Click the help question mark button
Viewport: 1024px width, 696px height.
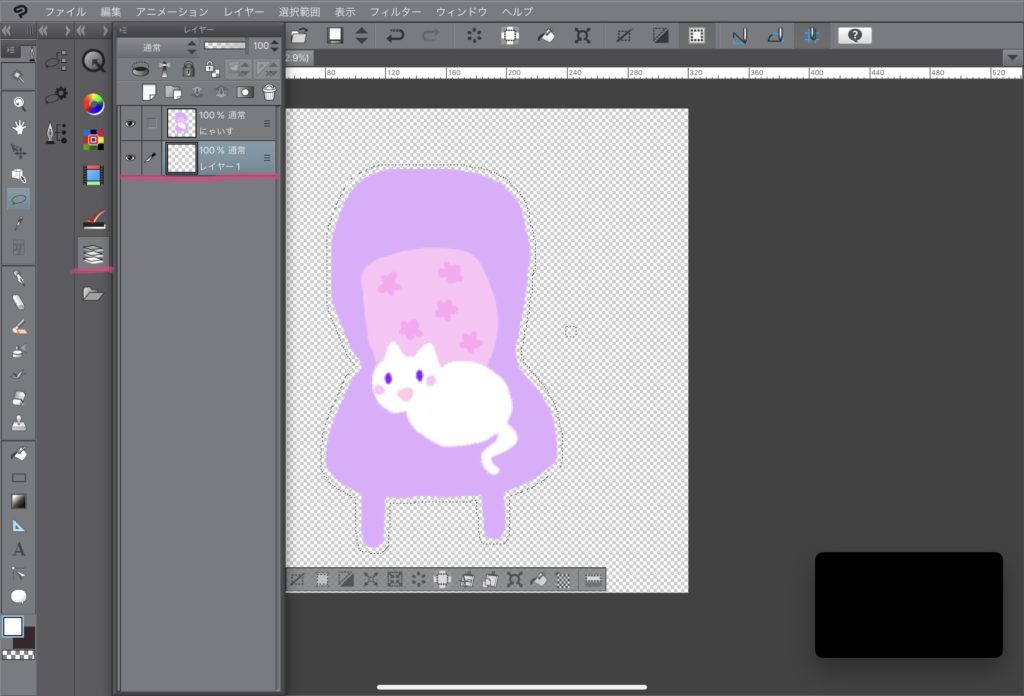click(x=854, y=36)
